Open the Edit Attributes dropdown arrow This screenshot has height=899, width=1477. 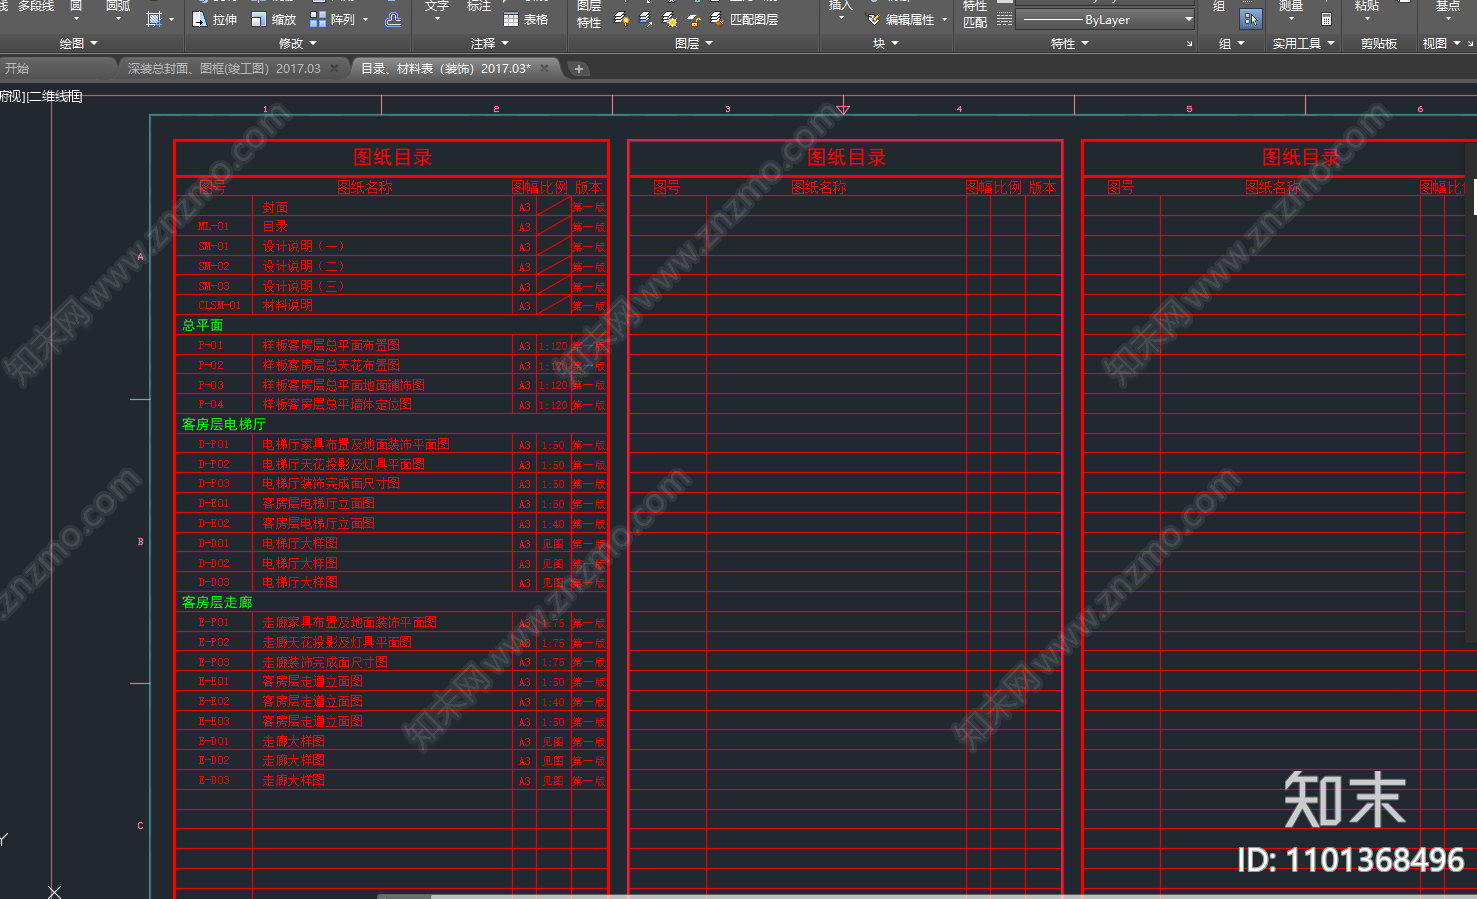pos(944,19)
